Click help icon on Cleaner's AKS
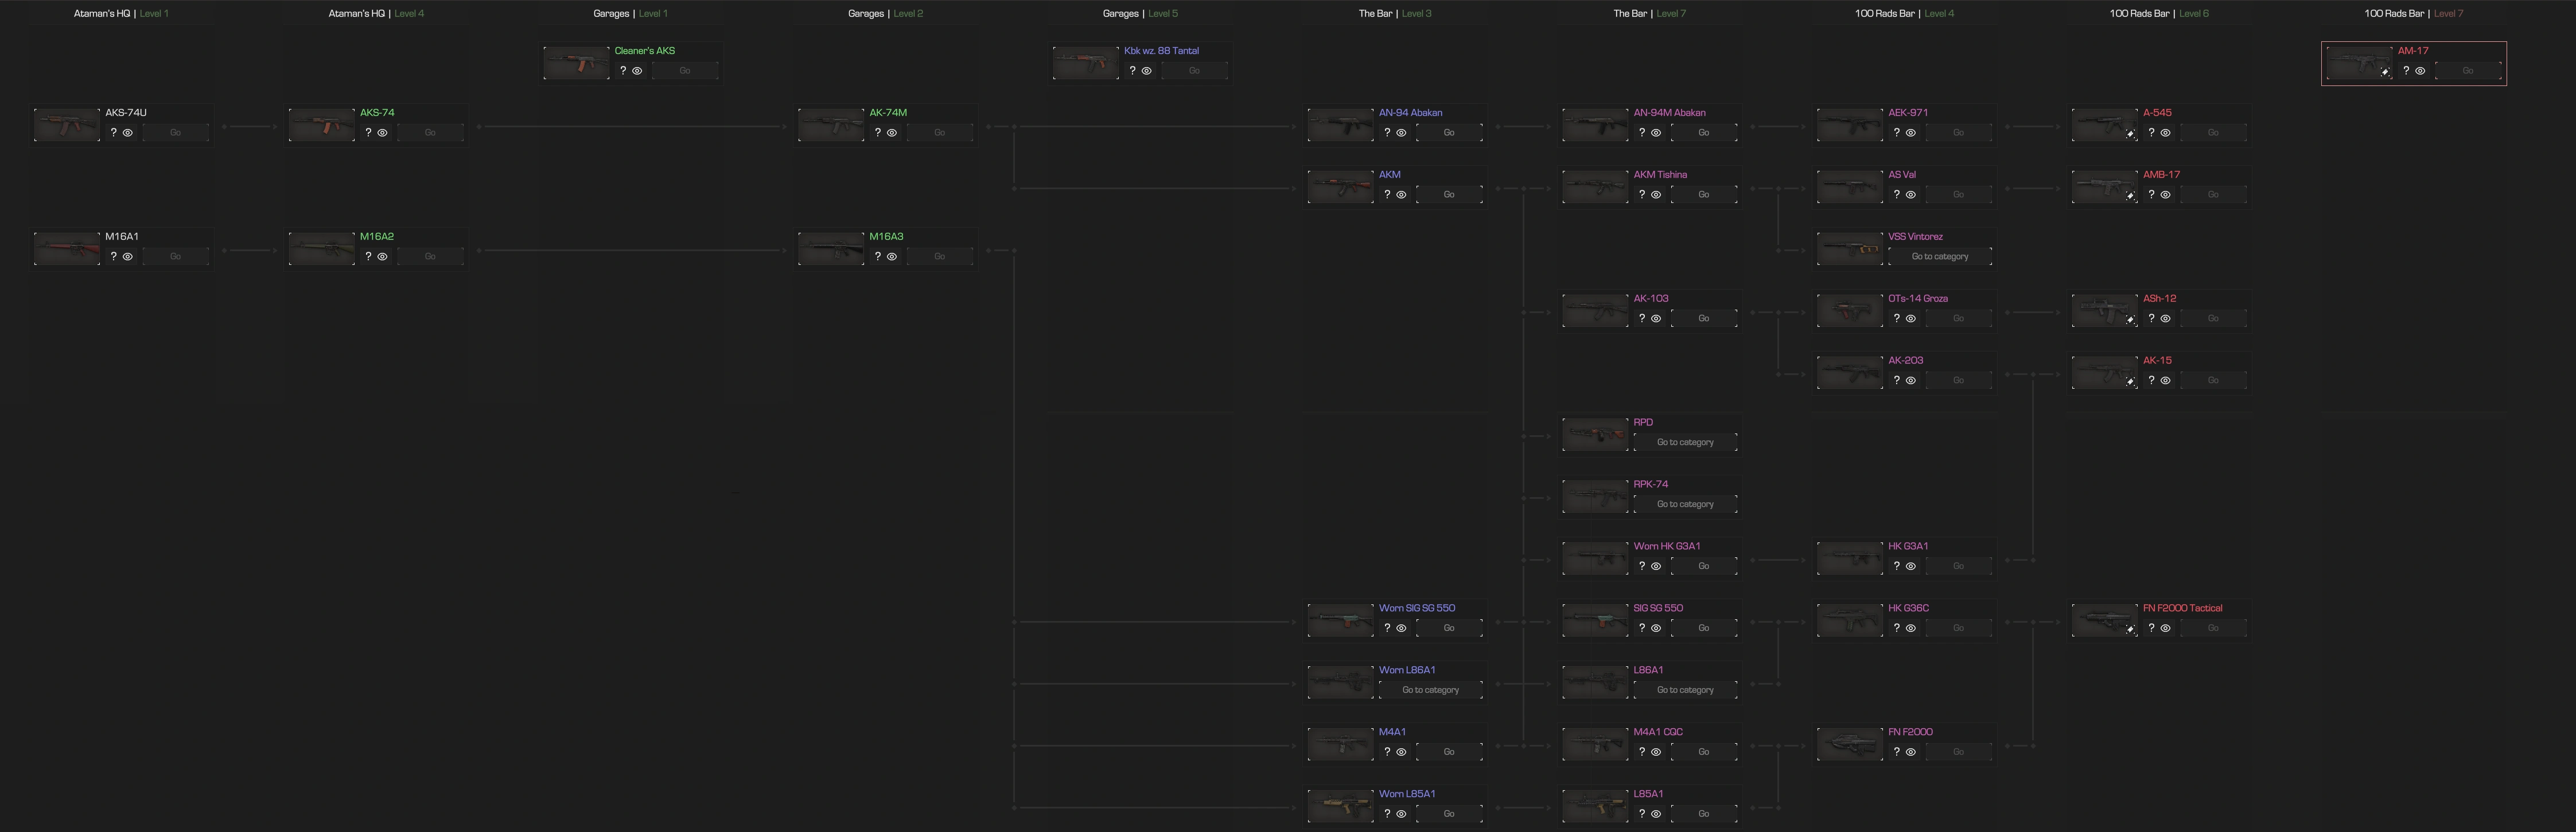The height and width of the screenshot is (832, 2576). [623, 71]
